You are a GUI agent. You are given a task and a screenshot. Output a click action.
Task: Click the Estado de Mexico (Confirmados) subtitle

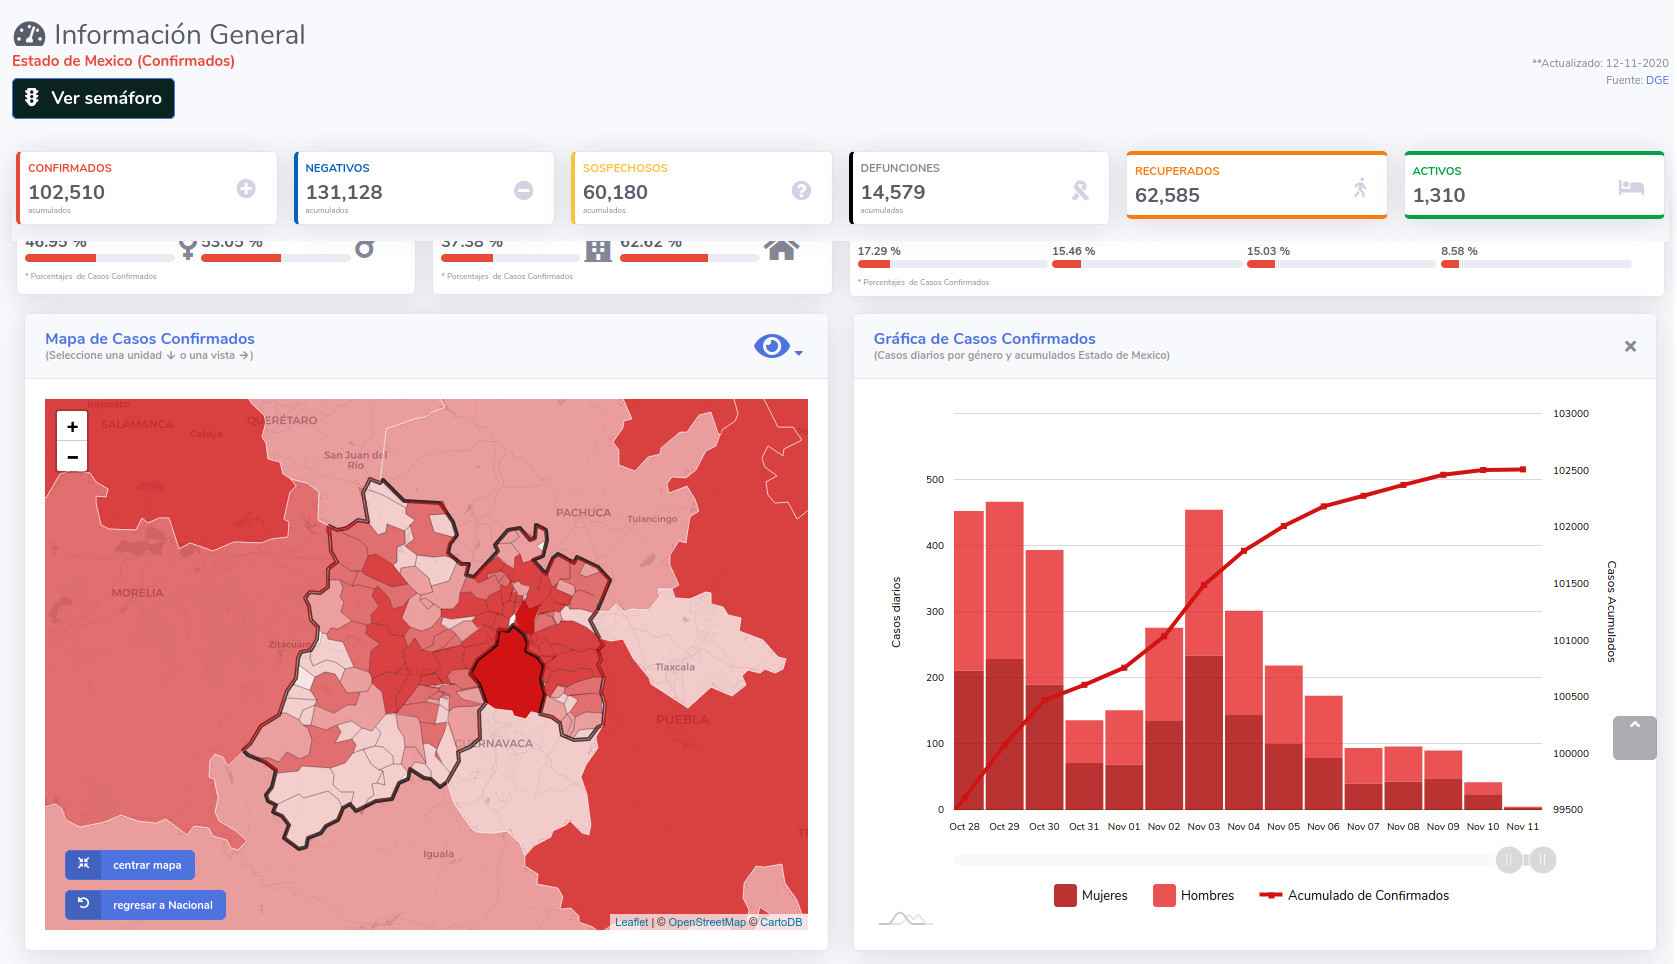coord(123,61)
